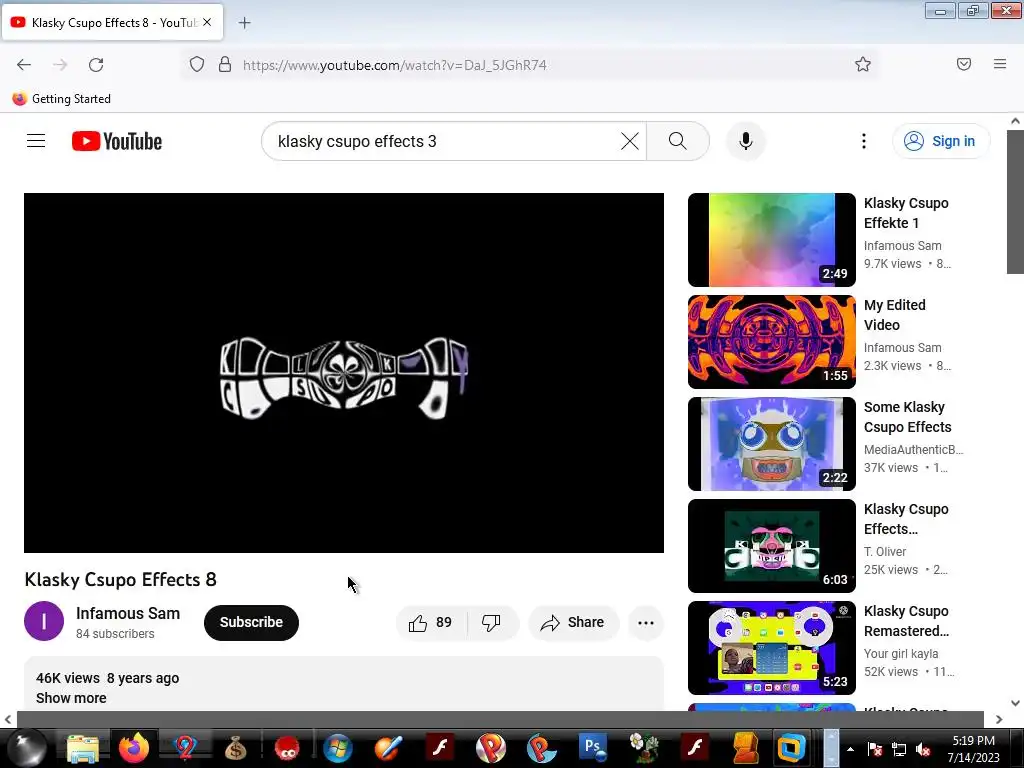
Task: Click the Klasky Csupo Effekte 1 title
Action: tap(906, 213)
